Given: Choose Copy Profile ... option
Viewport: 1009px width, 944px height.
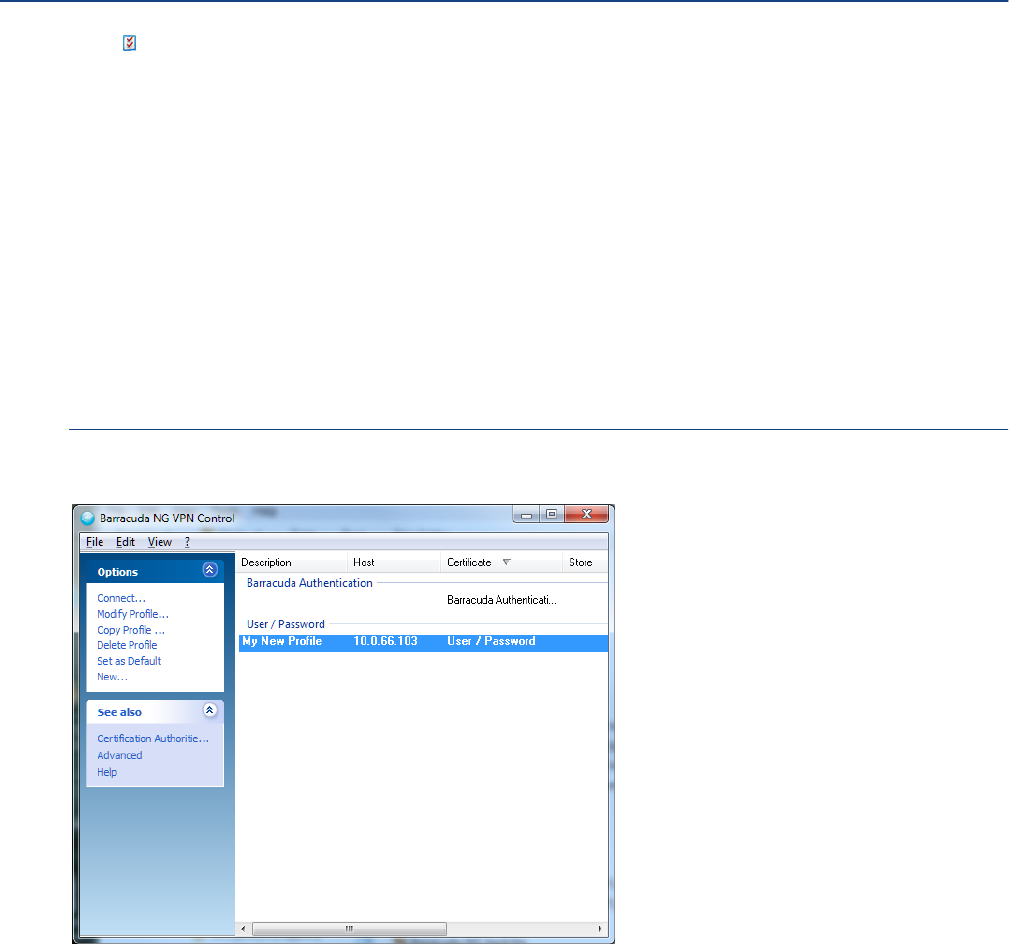Looking at the screenshot, I should (131, 630).
